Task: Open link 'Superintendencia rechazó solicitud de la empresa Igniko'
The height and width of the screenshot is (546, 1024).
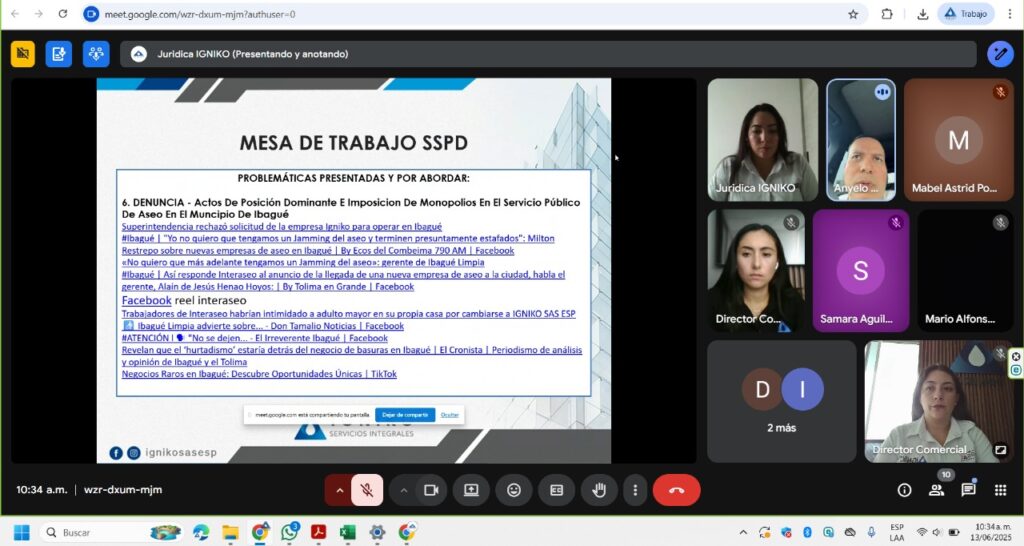Action: (x=281, y=227)
